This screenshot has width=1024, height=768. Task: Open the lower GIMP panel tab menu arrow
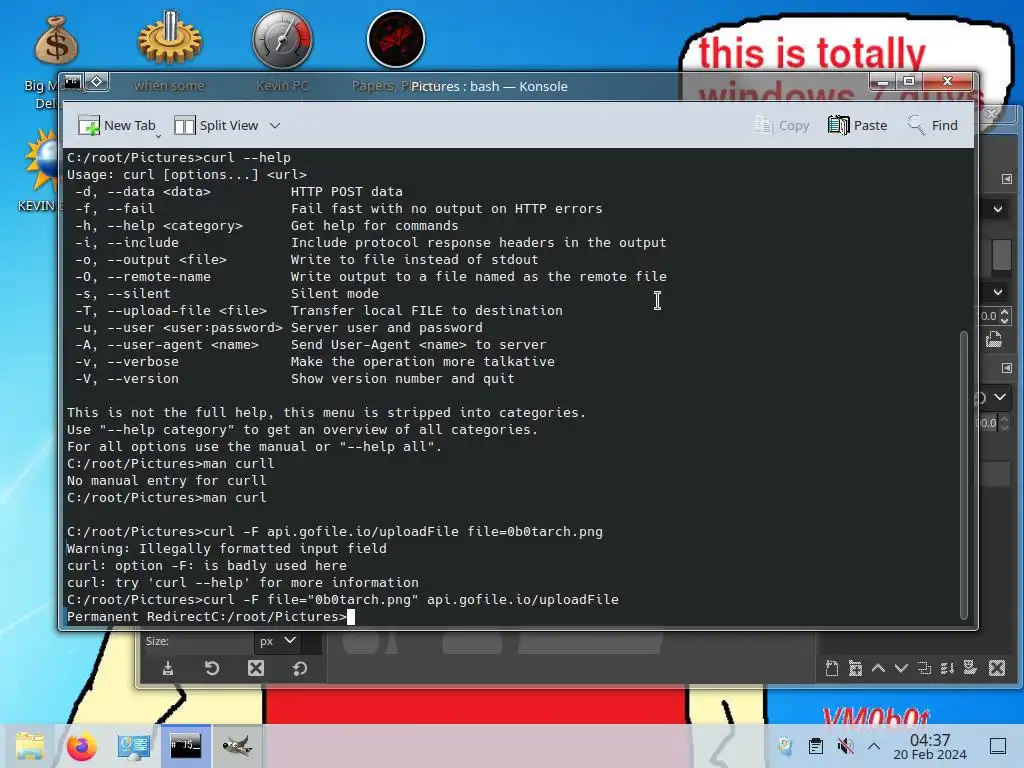[x=1006, y=368]
